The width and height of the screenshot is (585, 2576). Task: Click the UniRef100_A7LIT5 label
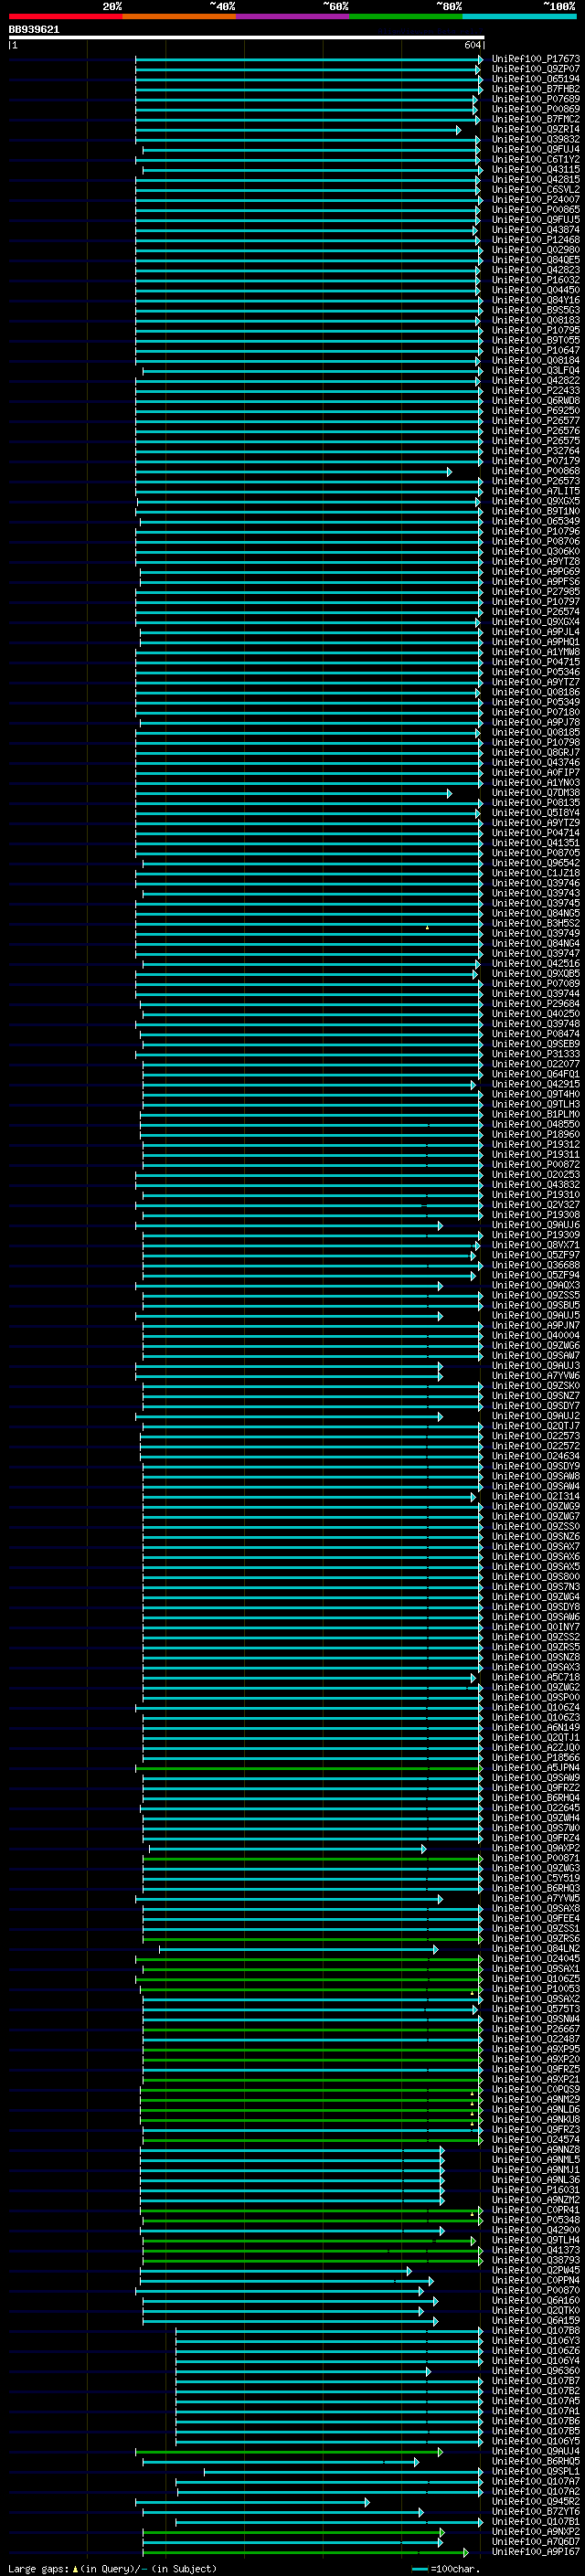coord(536,491)
